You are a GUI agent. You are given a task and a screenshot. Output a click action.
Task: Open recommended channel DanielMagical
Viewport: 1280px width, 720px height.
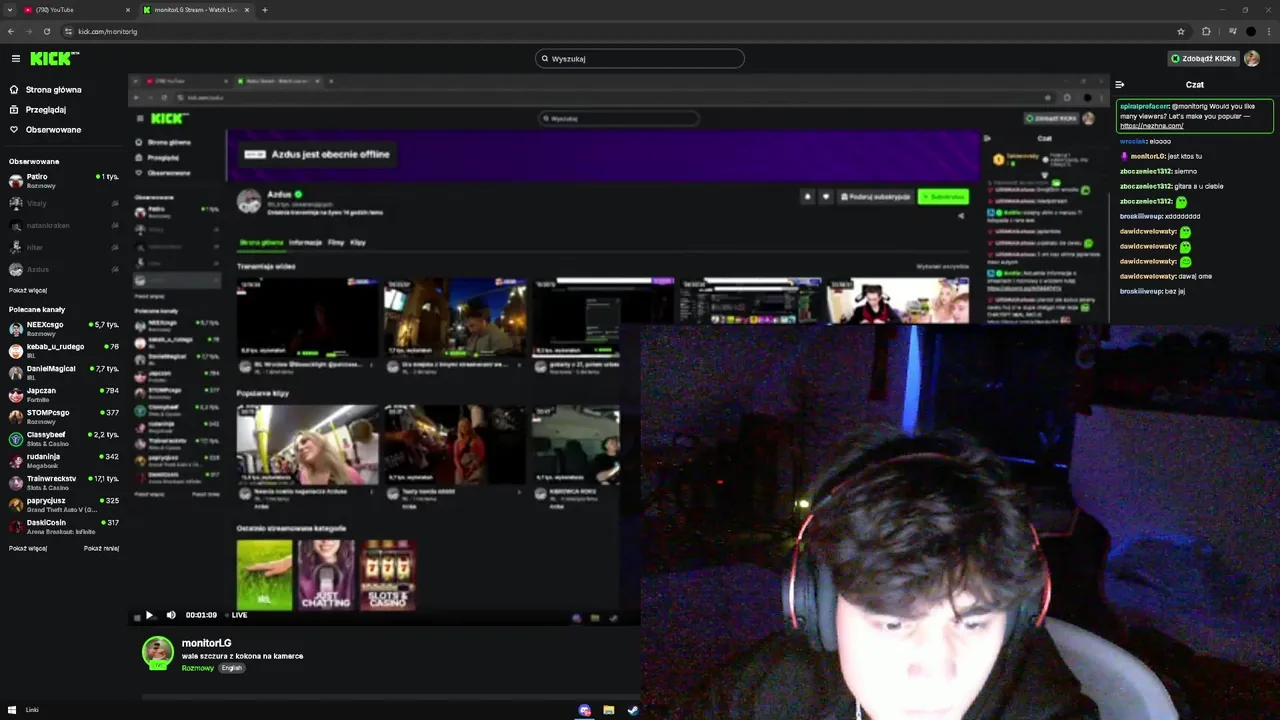click(64, 373)
